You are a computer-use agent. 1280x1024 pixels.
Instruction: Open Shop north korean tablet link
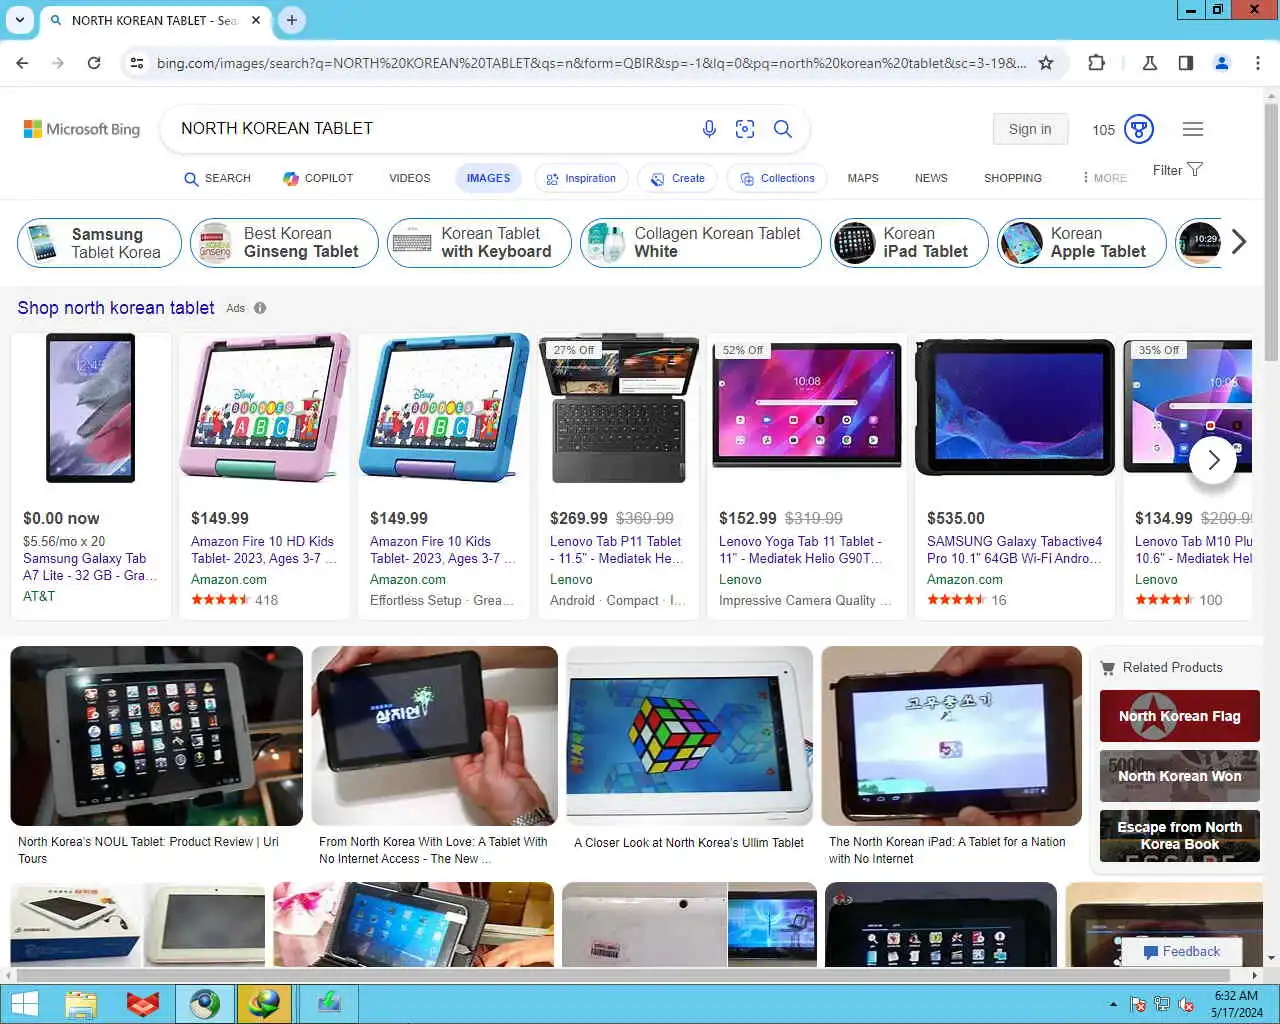point(116,308)
